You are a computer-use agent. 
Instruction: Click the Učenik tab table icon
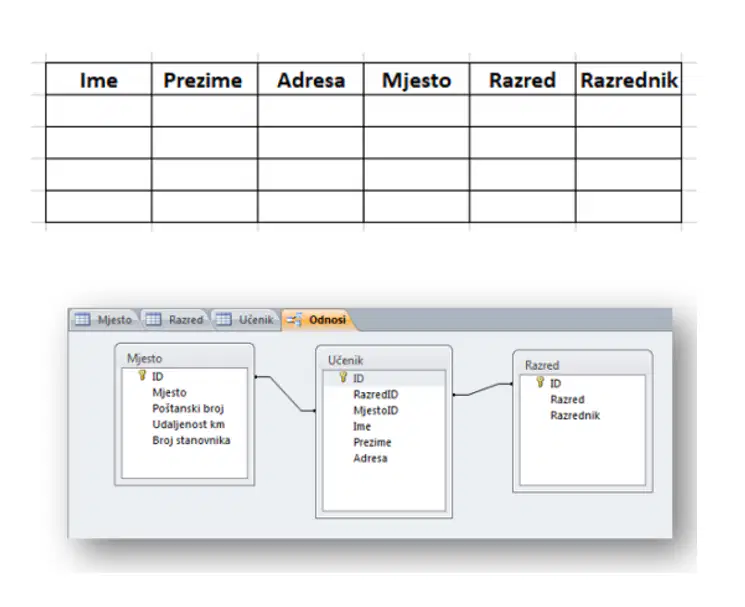[x=224, y=320]
